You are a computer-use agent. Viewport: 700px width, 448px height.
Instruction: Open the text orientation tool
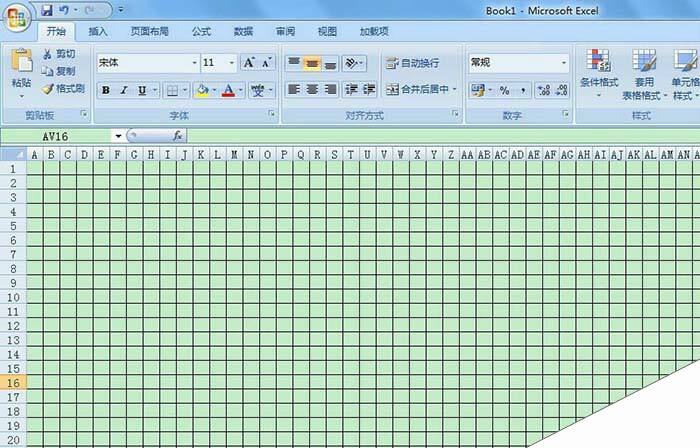[x=352, y=63]
